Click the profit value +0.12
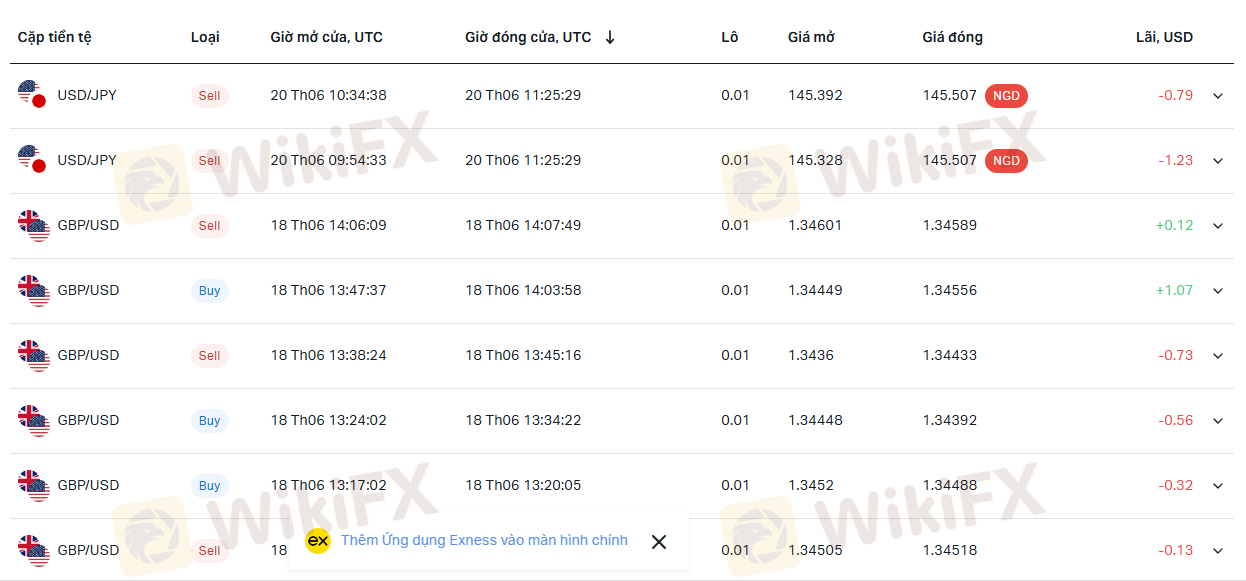1246x581 pixels. [x=1174, y=225]
